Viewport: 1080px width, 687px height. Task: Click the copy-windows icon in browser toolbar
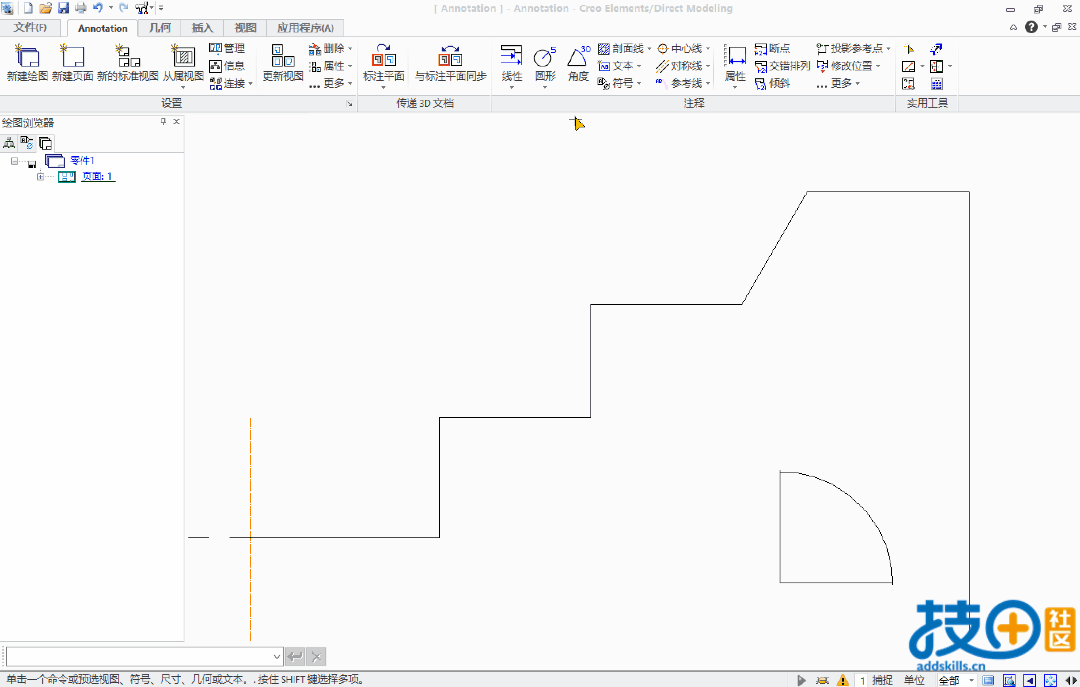(x=45, y=143)
